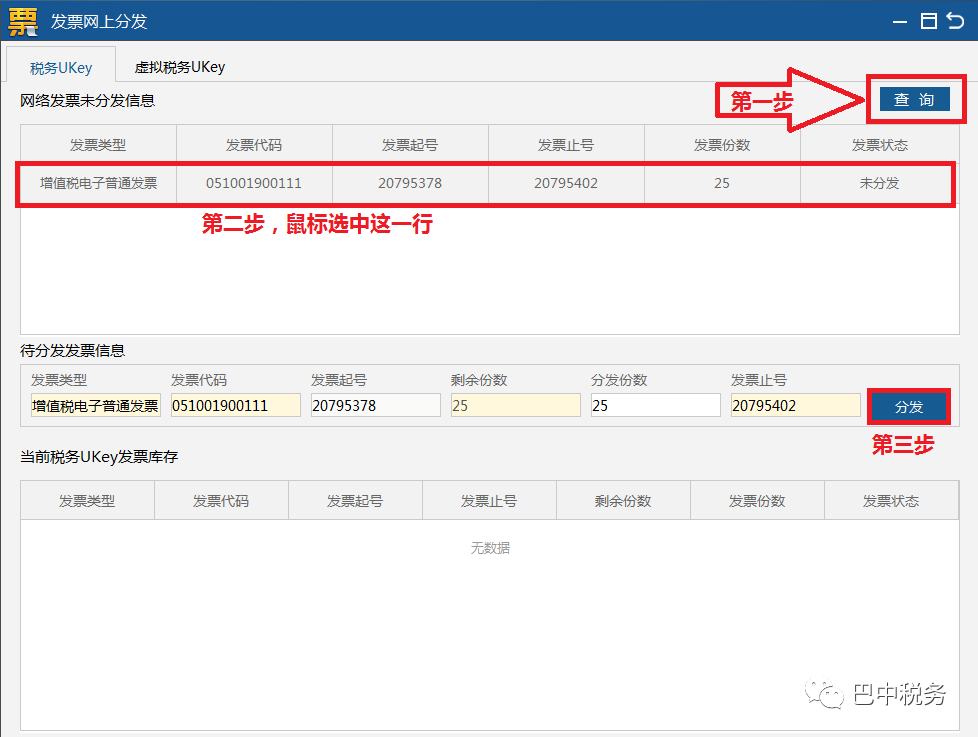978x737 pixels.
Task: Click cell 20795378 in the unallocated invoice table
Action: (x=410, y=183)
